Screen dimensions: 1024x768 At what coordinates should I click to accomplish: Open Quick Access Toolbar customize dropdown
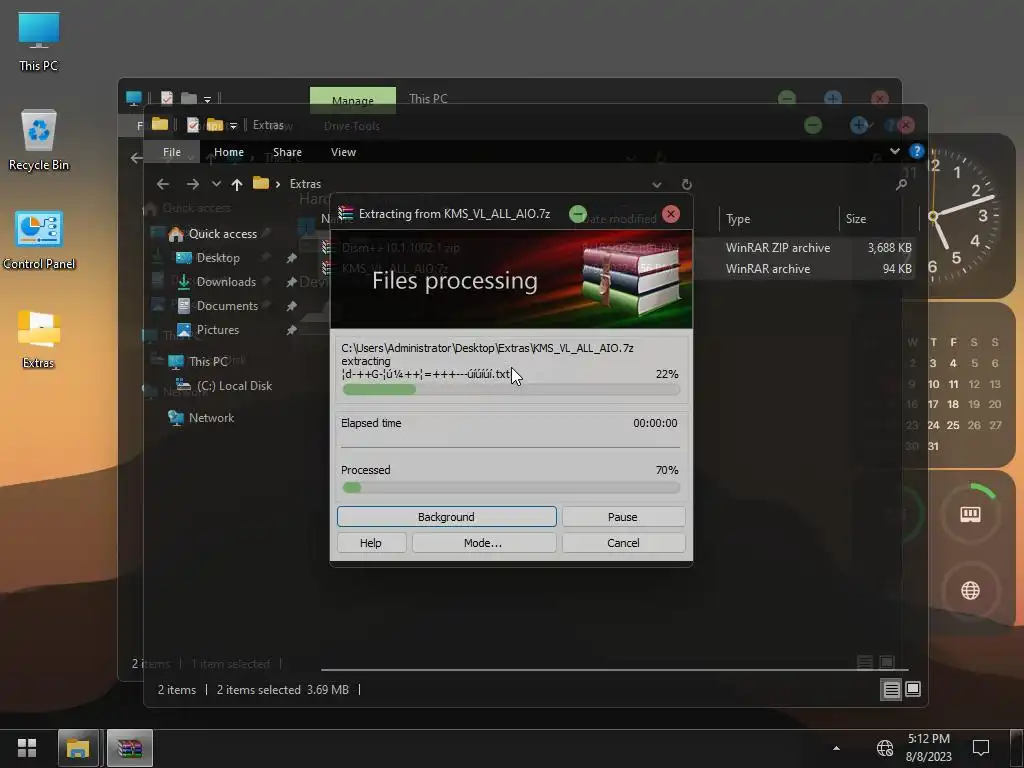click(x=233, y=126)
